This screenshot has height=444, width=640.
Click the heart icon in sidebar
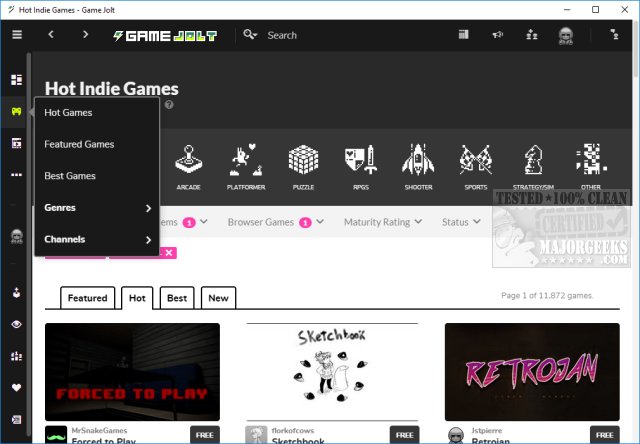pos(16,387)
